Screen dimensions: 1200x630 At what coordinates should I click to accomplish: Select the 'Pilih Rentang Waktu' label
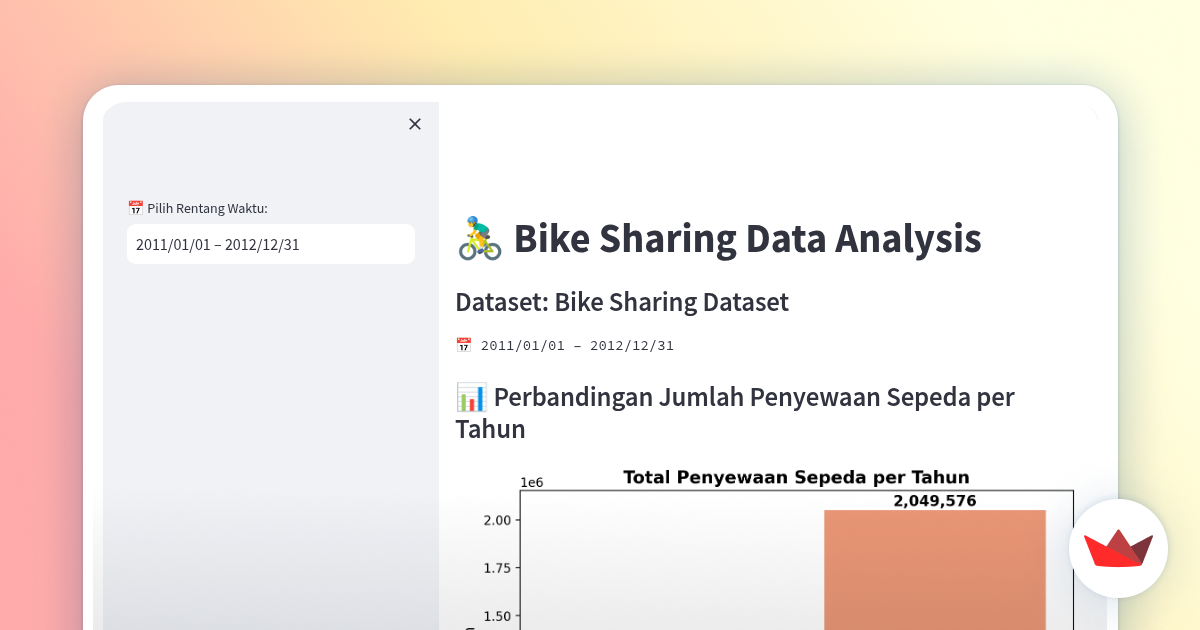tap(207, 207)
